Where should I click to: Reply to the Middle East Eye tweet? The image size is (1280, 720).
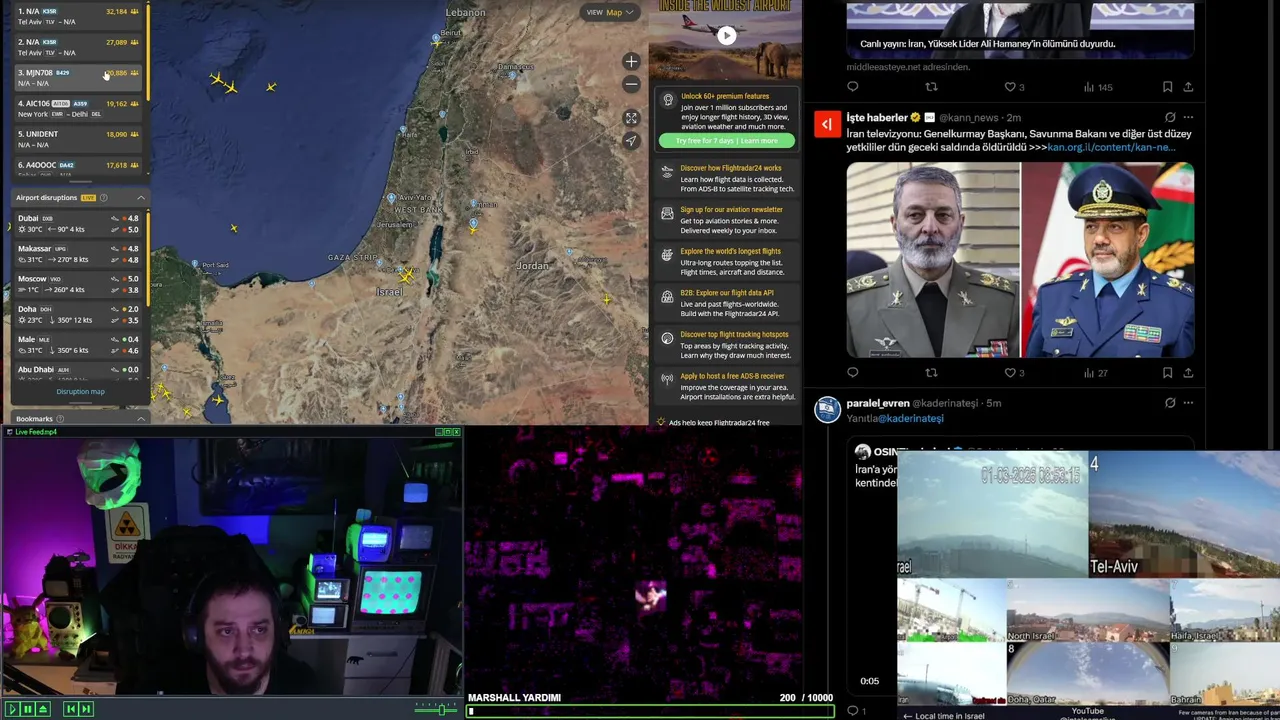(x=853, y=87)
